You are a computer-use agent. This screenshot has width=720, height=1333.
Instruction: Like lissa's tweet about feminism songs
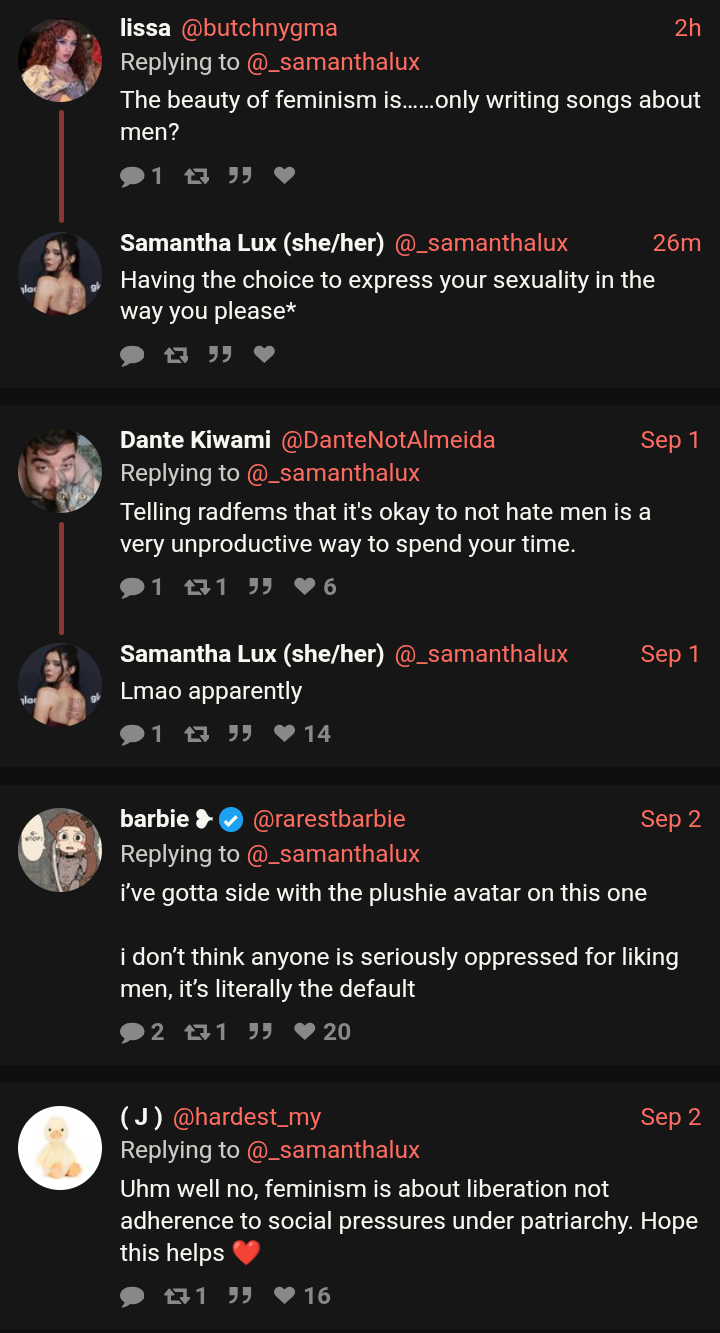284,176
